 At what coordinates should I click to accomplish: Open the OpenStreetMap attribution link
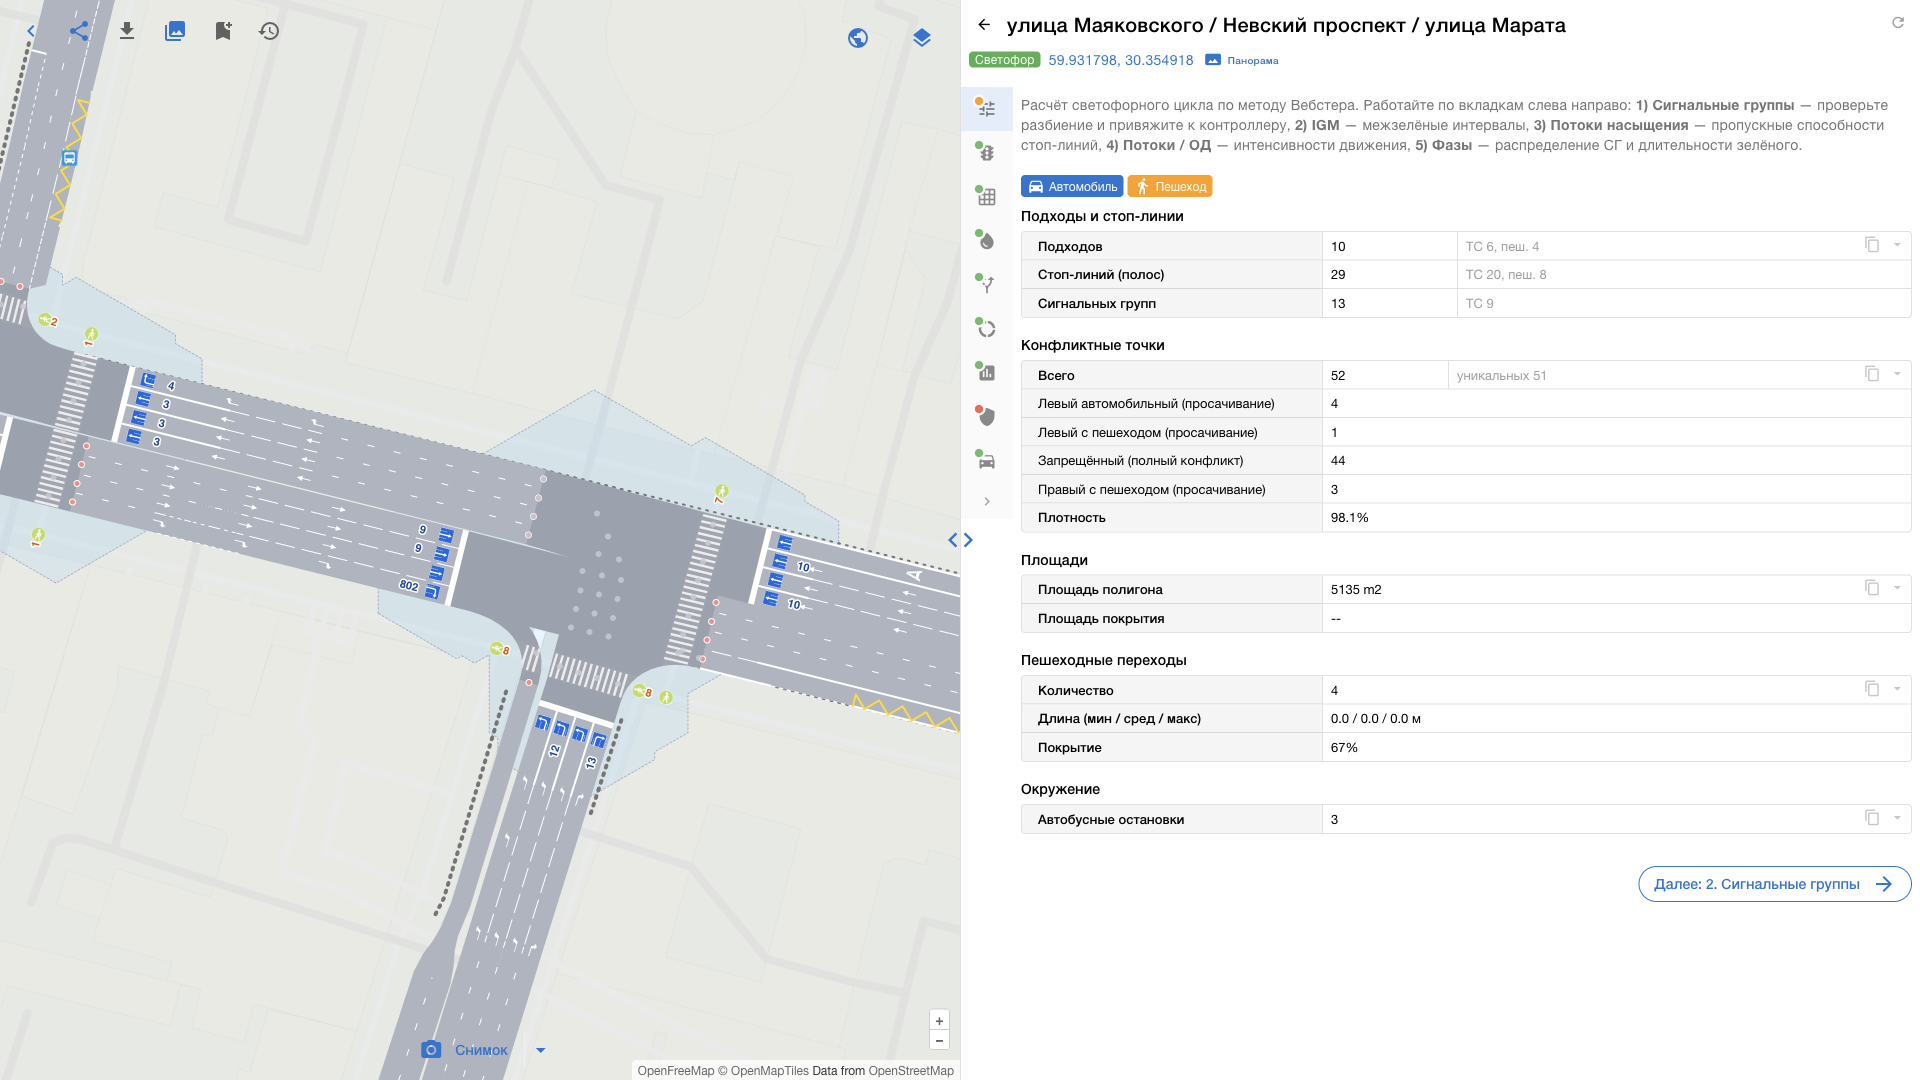coord(911,1071)
